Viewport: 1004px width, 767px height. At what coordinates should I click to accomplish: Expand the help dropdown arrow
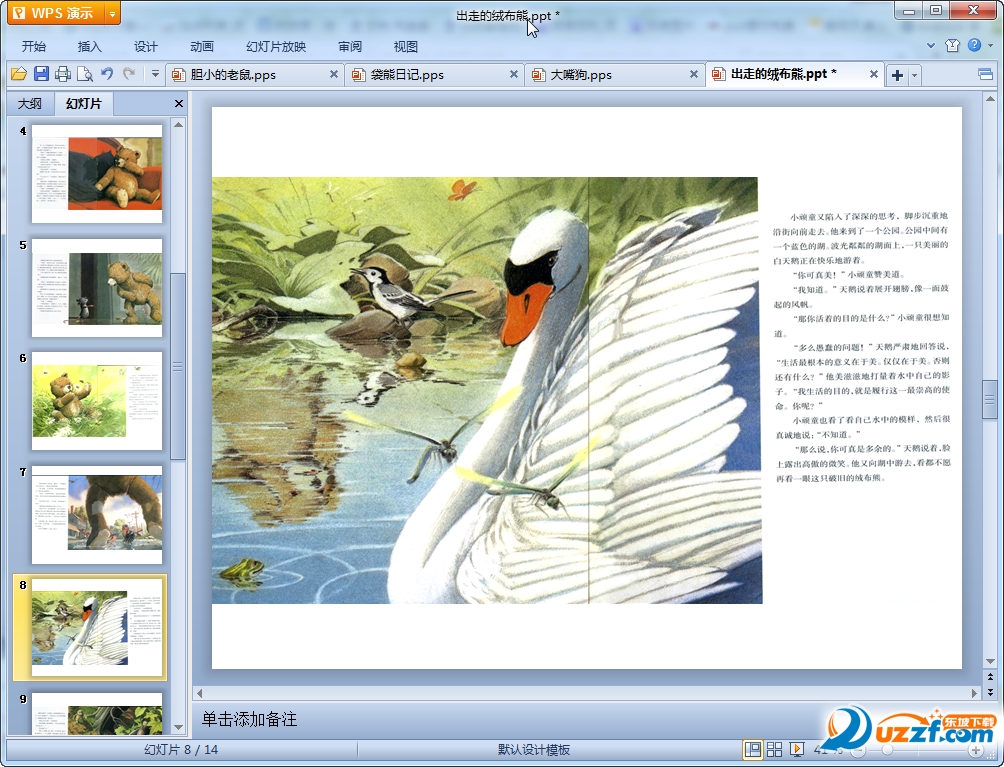(x=991, y=45)
